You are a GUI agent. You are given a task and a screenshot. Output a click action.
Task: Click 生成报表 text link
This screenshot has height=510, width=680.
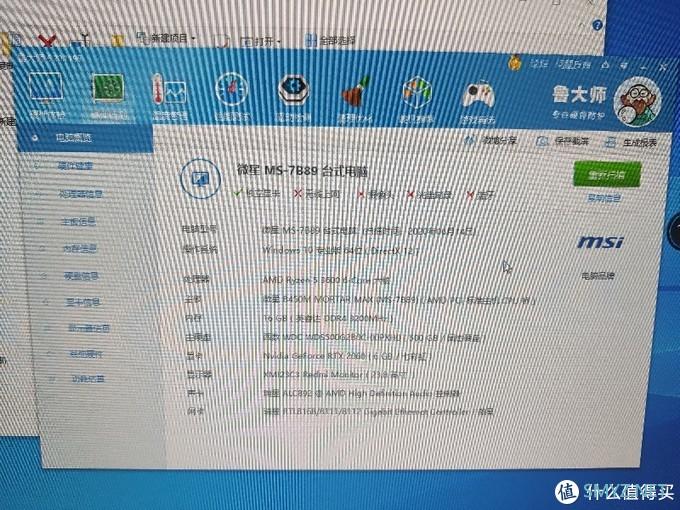(640, 143)
